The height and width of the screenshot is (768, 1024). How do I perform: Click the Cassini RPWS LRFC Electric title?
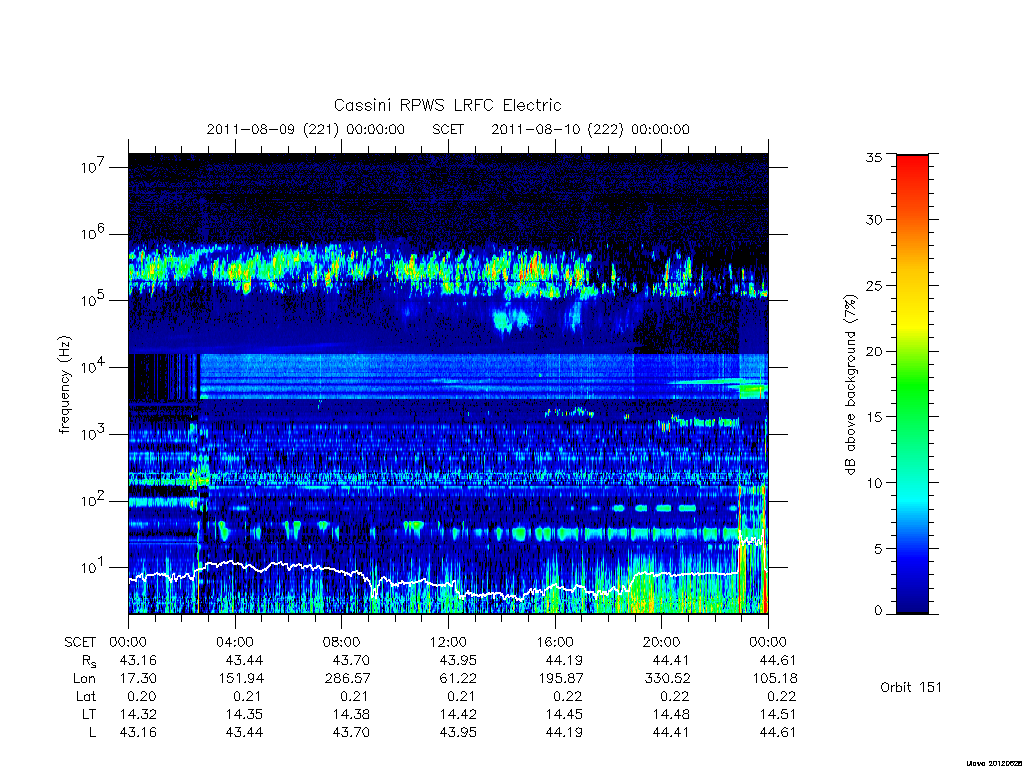pyautogui.click(x=447, y=105)
